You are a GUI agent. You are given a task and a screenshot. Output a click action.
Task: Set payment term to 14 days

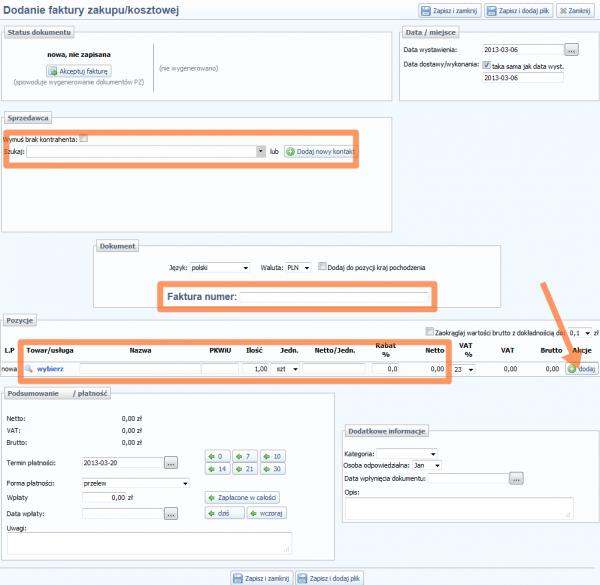(219, 468)
